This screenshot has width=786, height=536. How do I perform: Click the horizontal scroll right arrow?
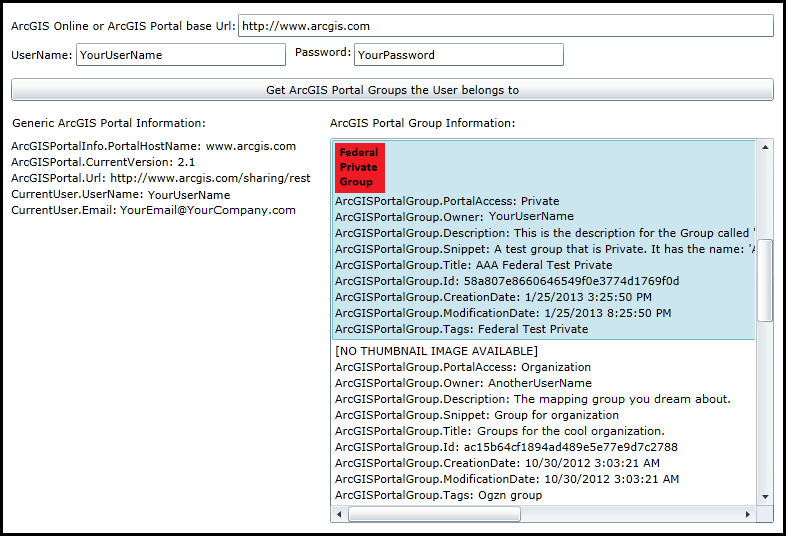748,514
